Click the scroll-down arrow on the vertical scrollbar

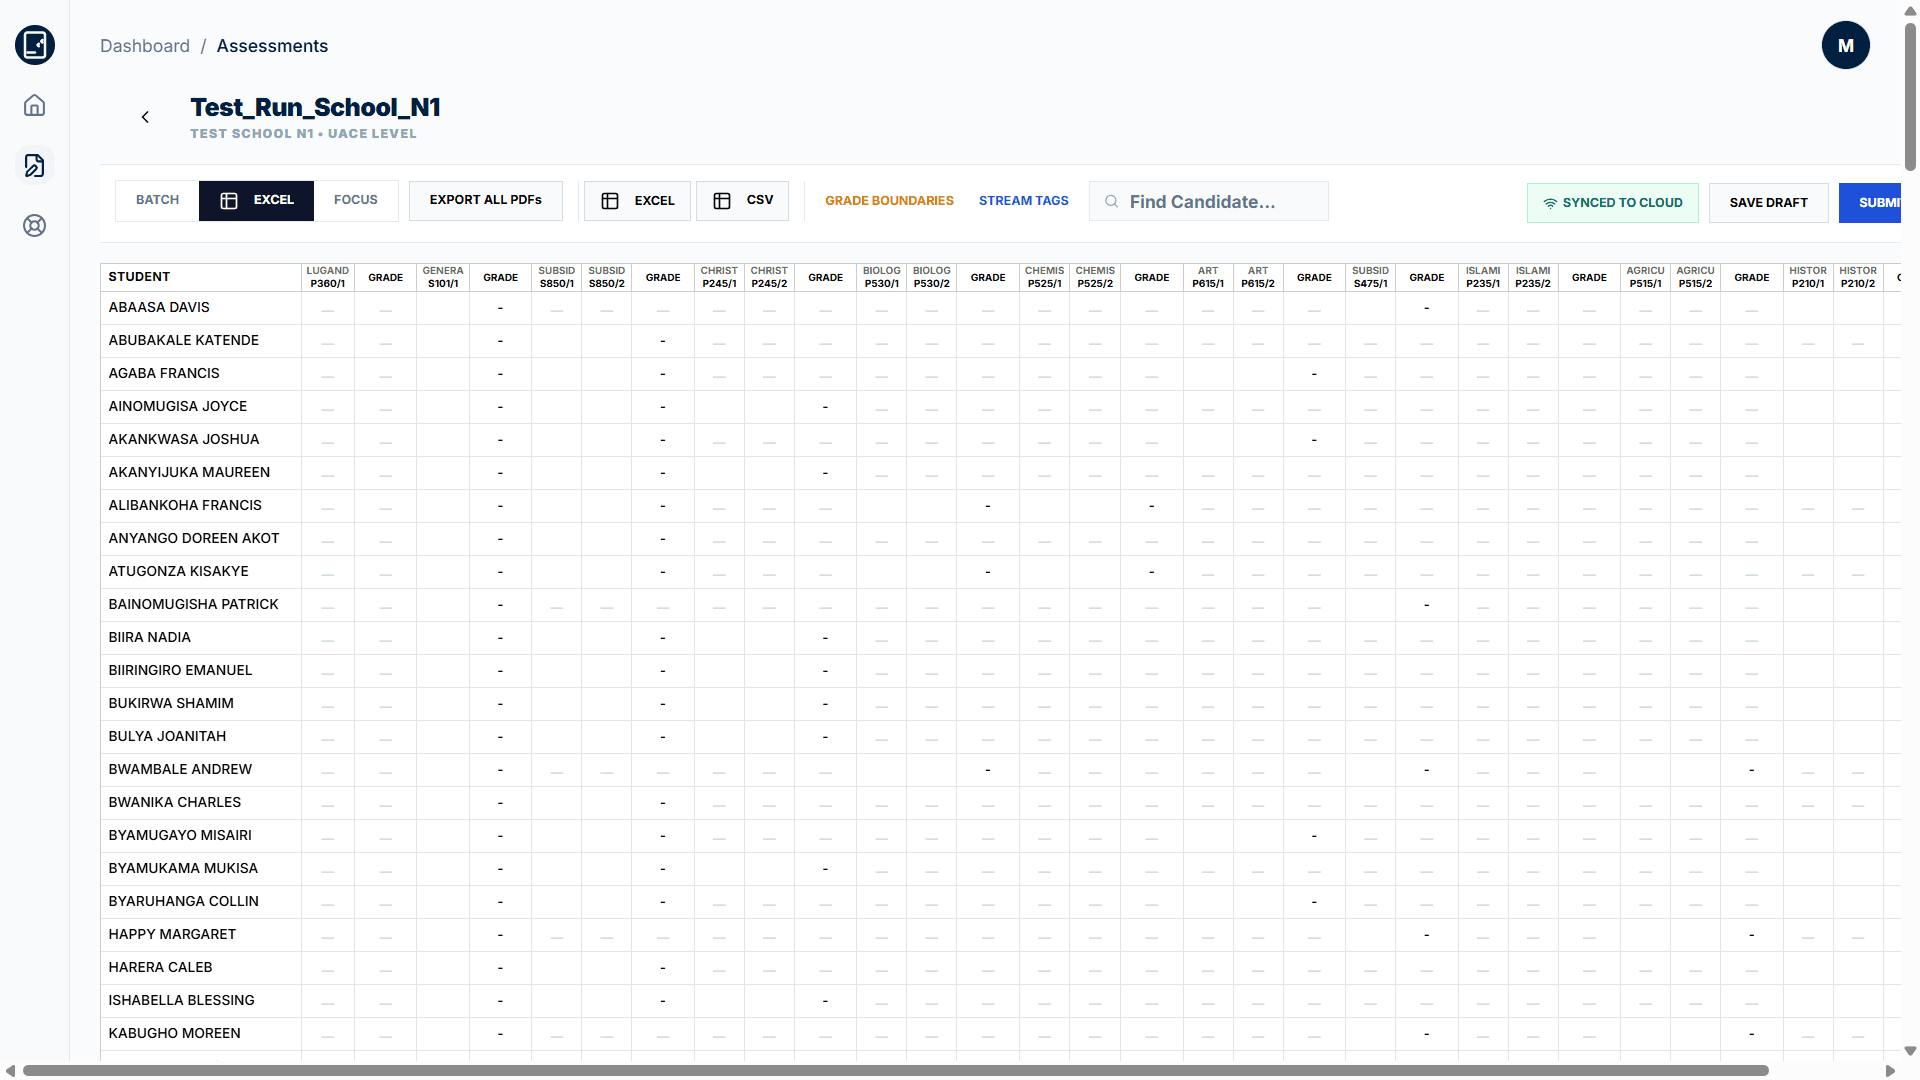coord(1910,1051)
